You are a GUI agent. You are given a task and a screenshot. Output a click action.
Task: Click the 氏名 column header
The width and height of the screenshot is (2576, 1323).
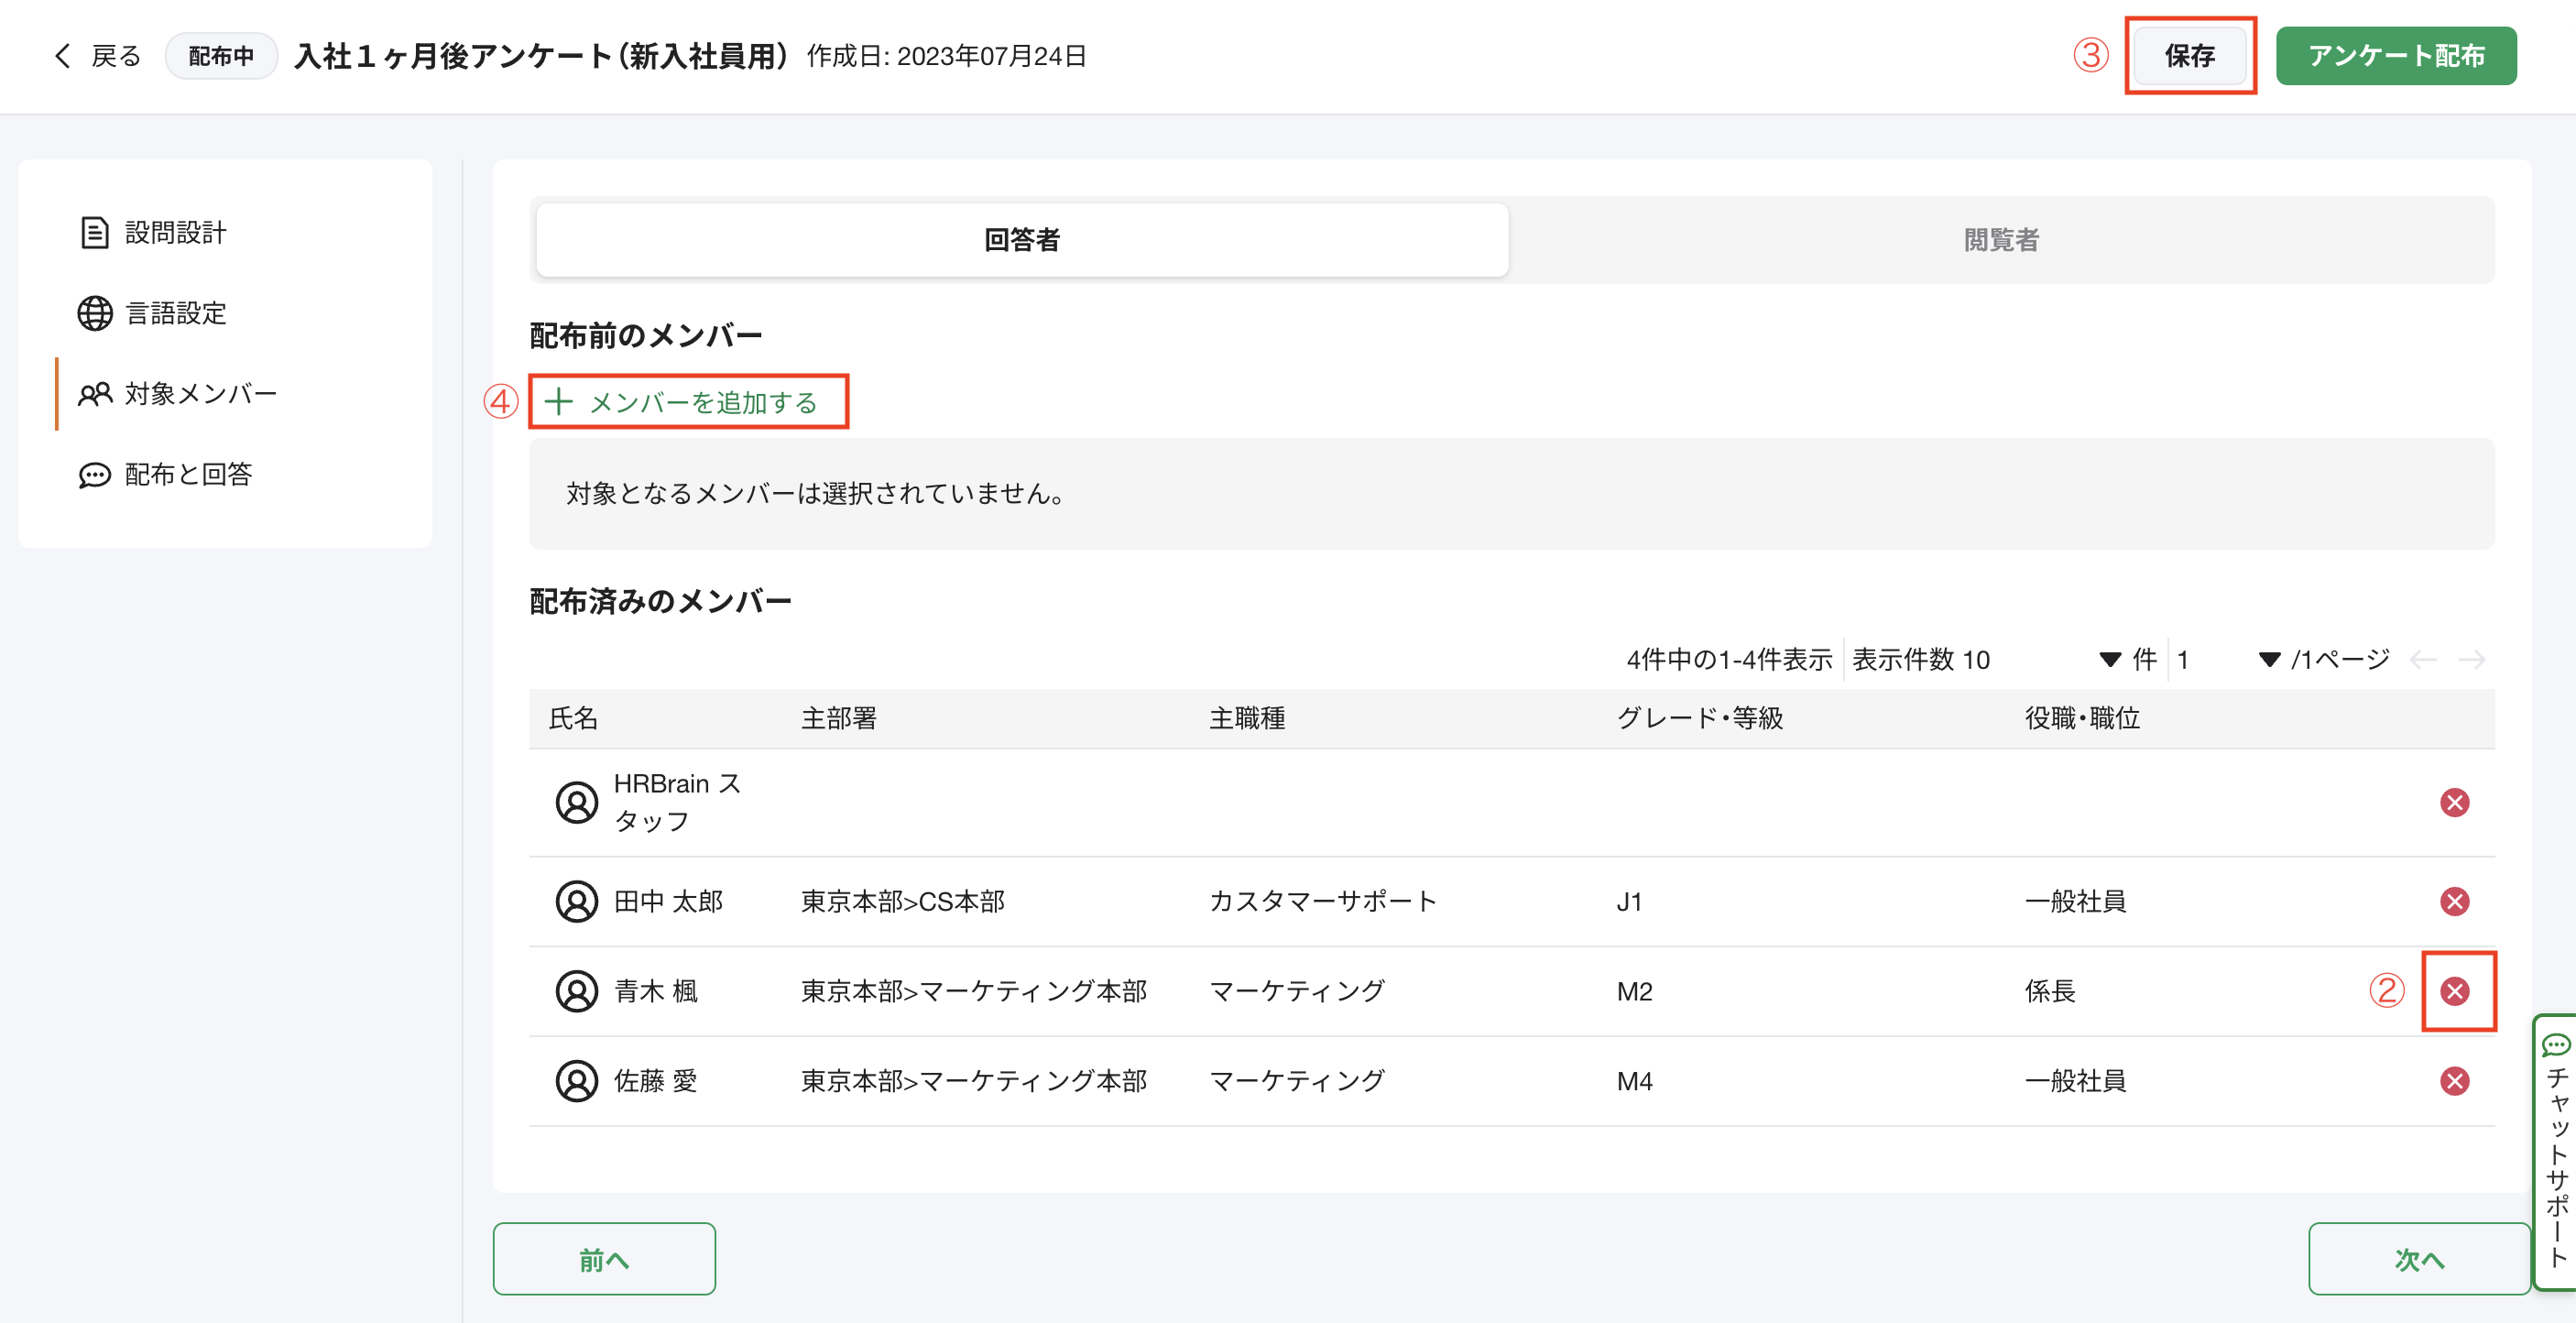(x=573, y=718)
